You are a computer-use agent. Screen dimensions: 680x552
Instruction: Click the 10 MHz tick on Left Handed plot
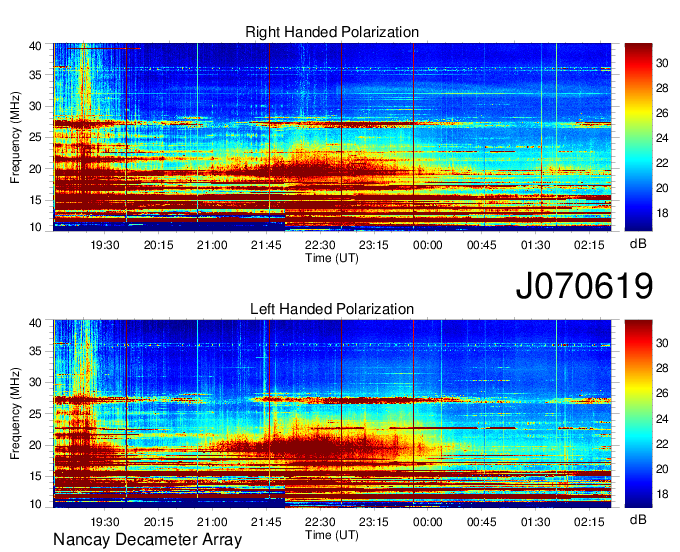click(x=36, y=504)
